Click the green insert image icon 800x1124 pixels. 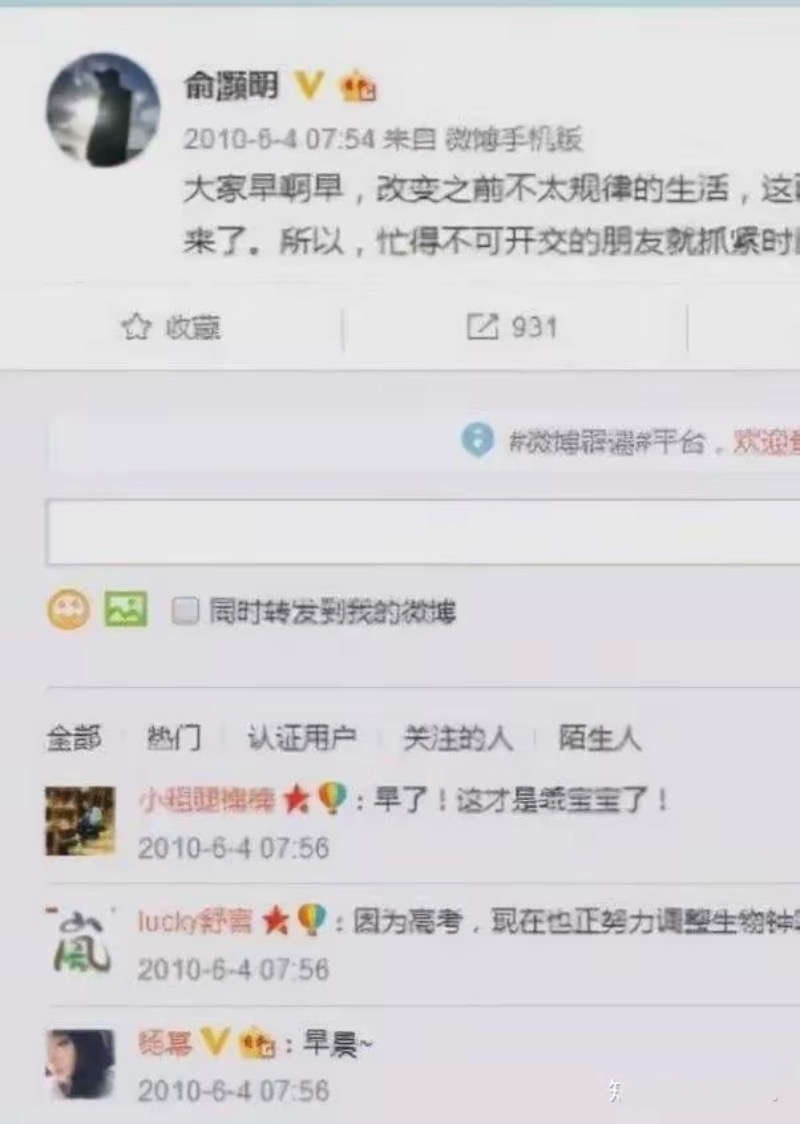click(126, 609)
